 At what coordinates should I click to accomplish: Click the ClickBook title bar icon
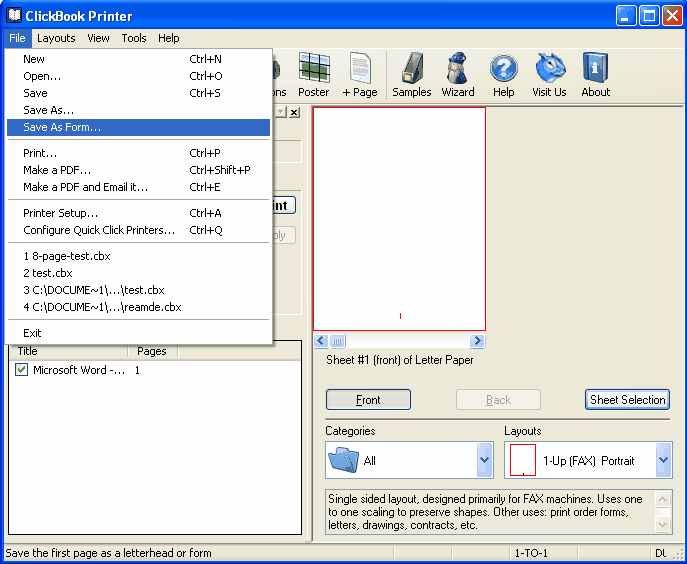coord(14,15)
